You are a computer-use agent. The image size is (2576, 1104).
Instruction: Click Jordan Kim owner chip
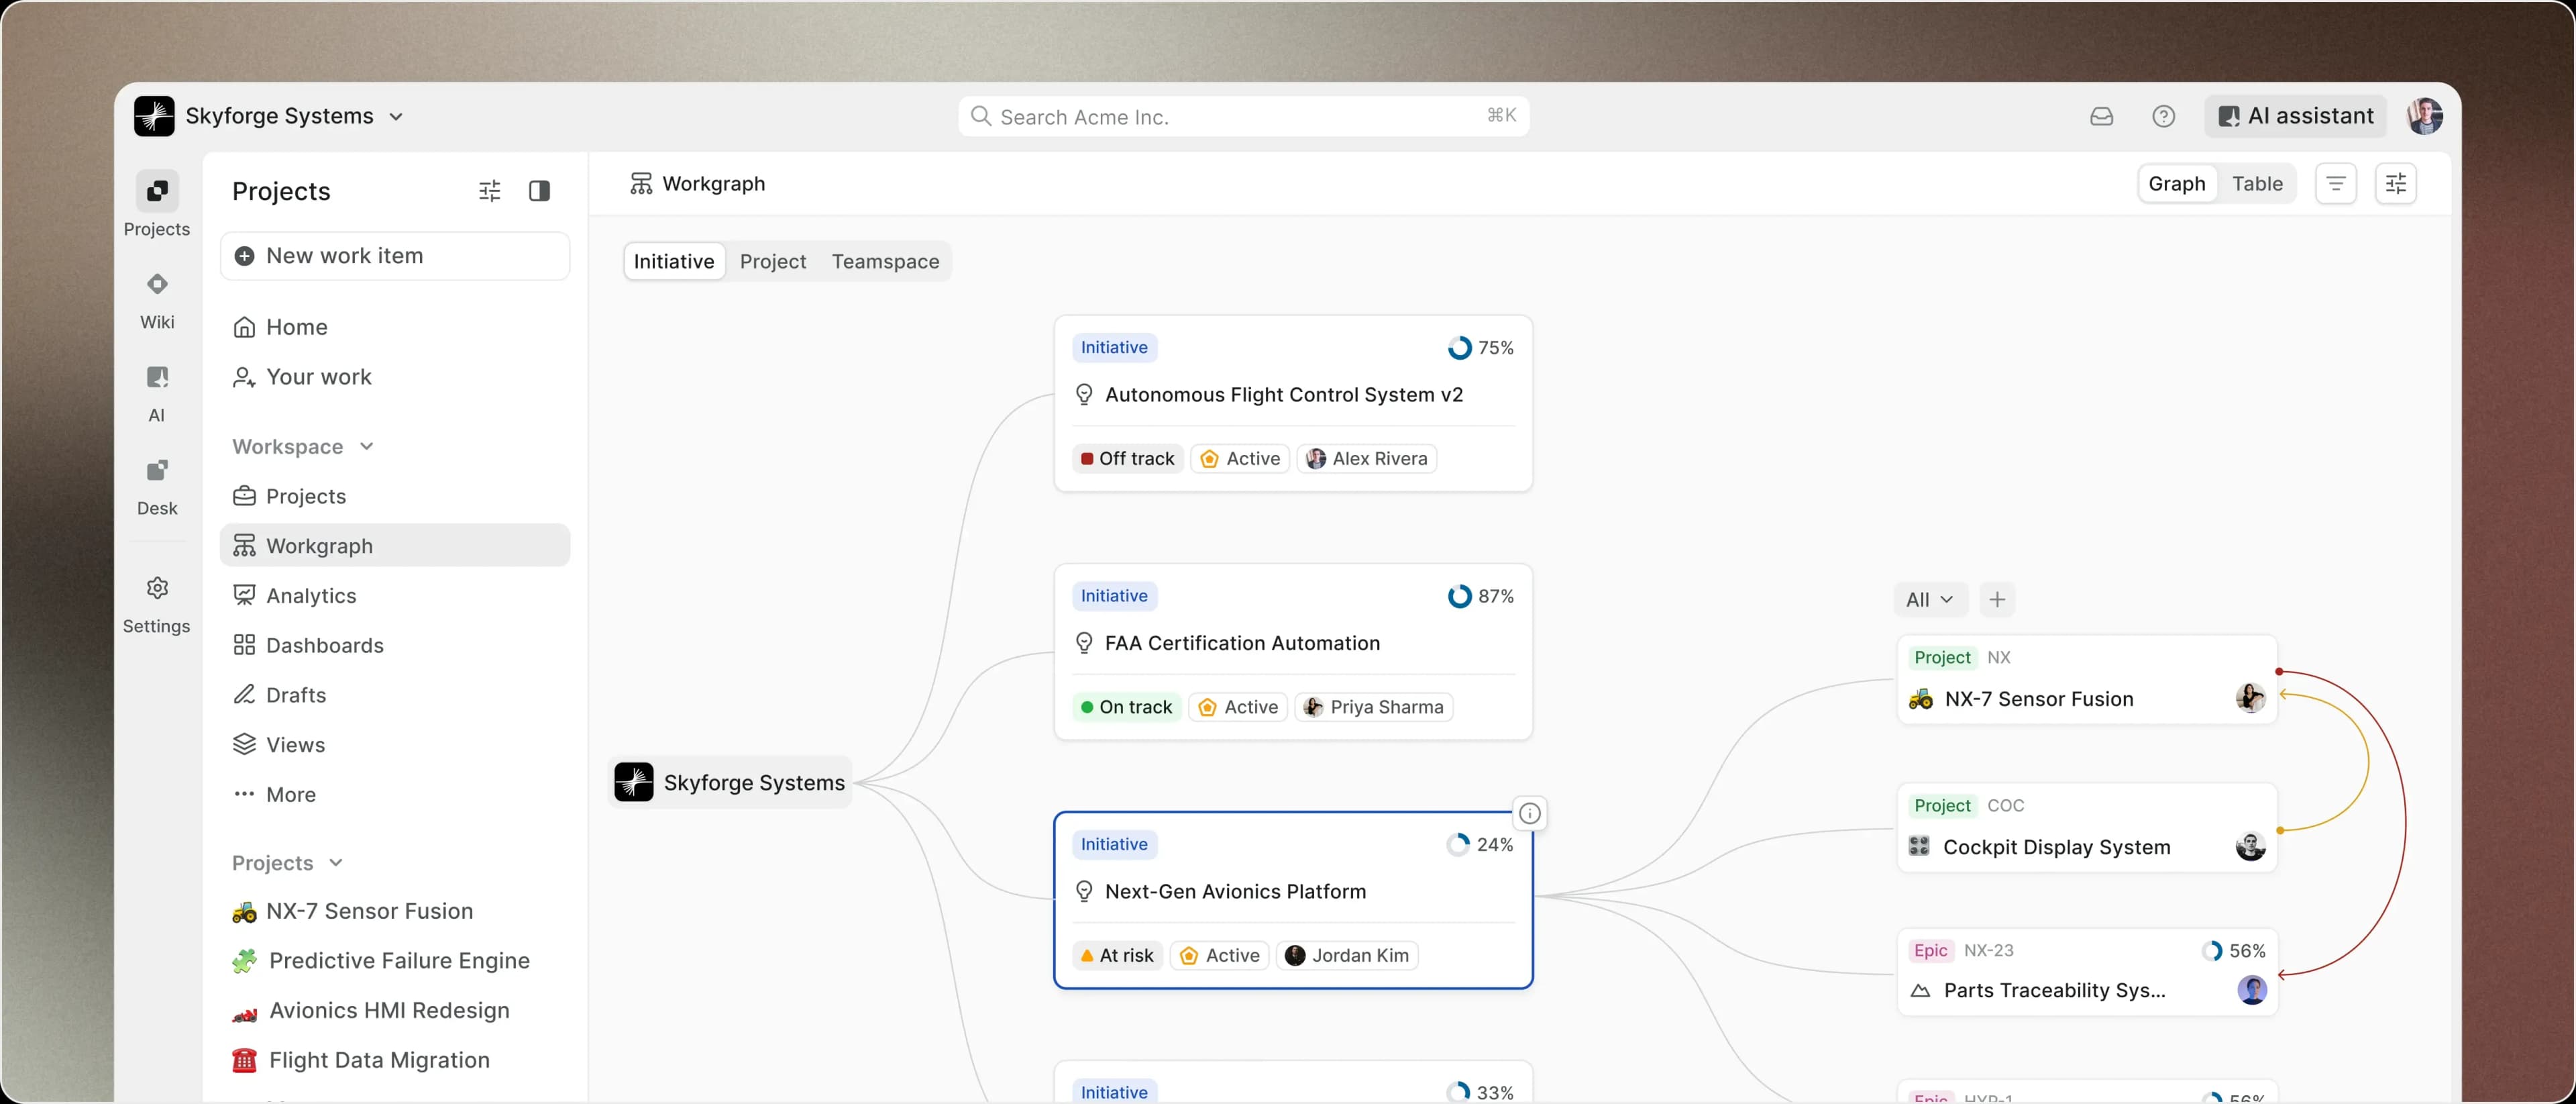click(1347, 956)
